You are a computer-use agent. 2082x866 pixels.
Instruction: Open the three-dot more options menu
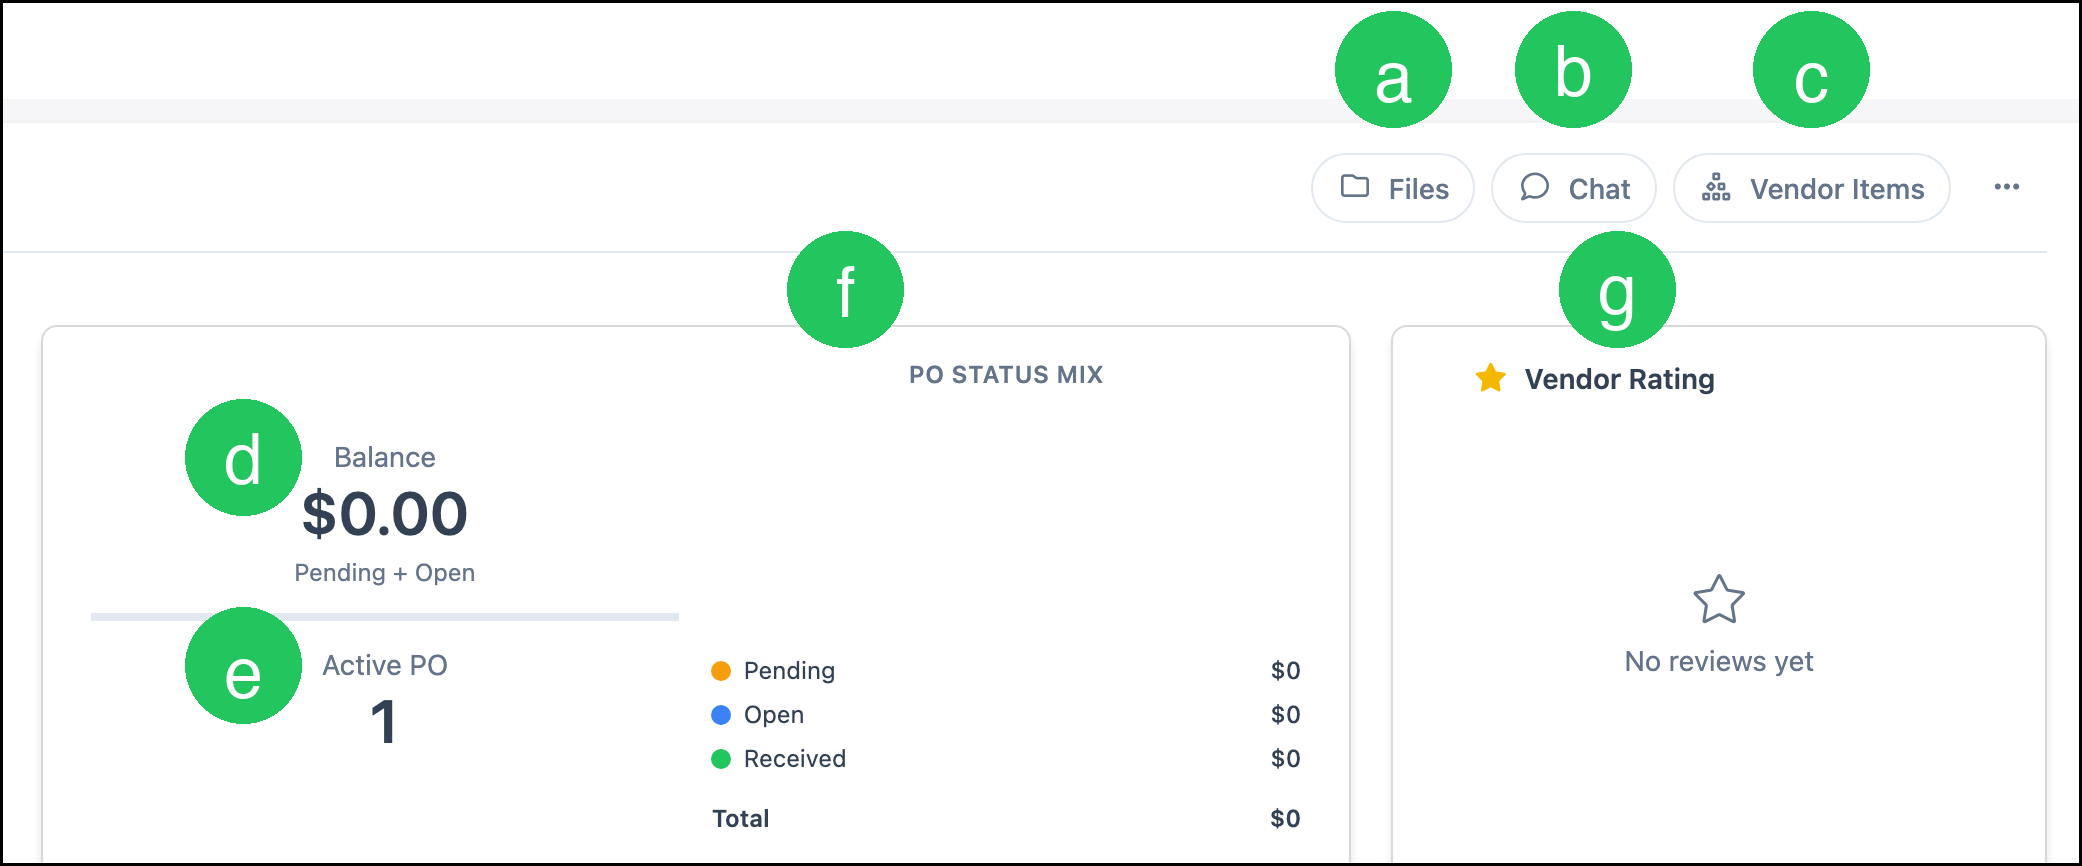(x=2006, y=187)
